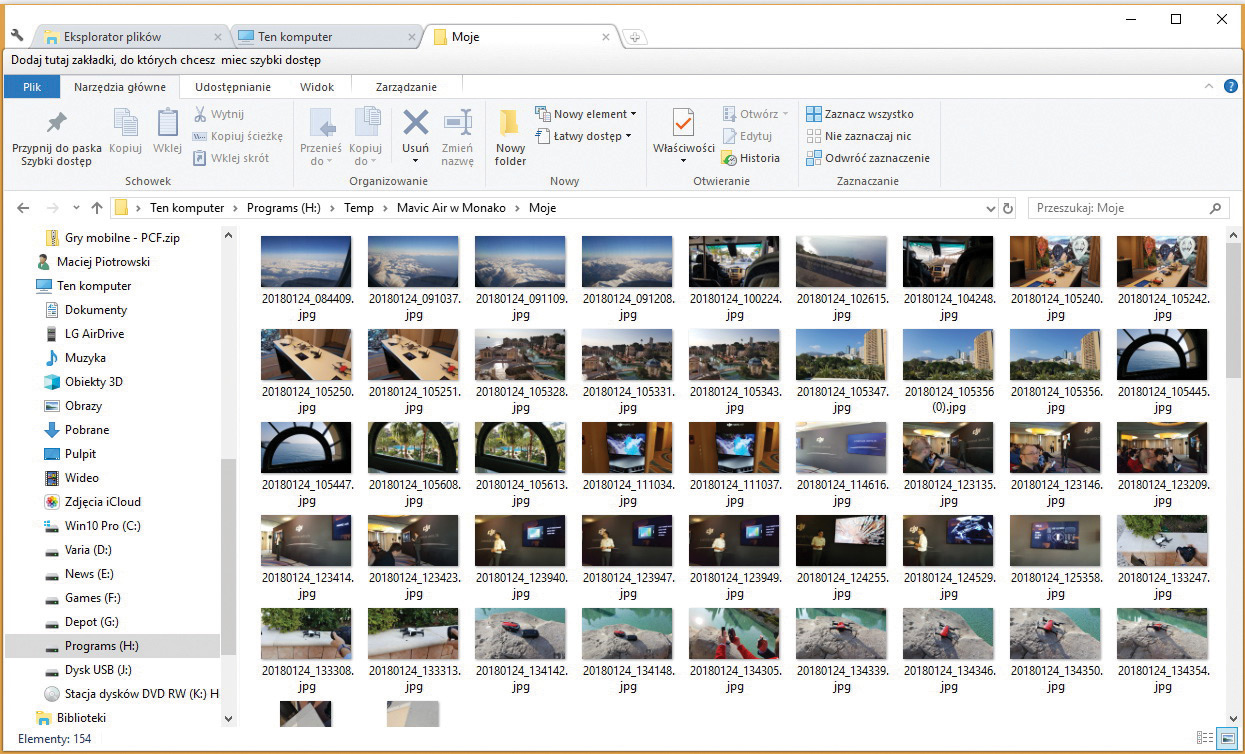This screenshot has height=754, width=1245.
Task: Create a new folder with Nowy folder
Action: 510,137
